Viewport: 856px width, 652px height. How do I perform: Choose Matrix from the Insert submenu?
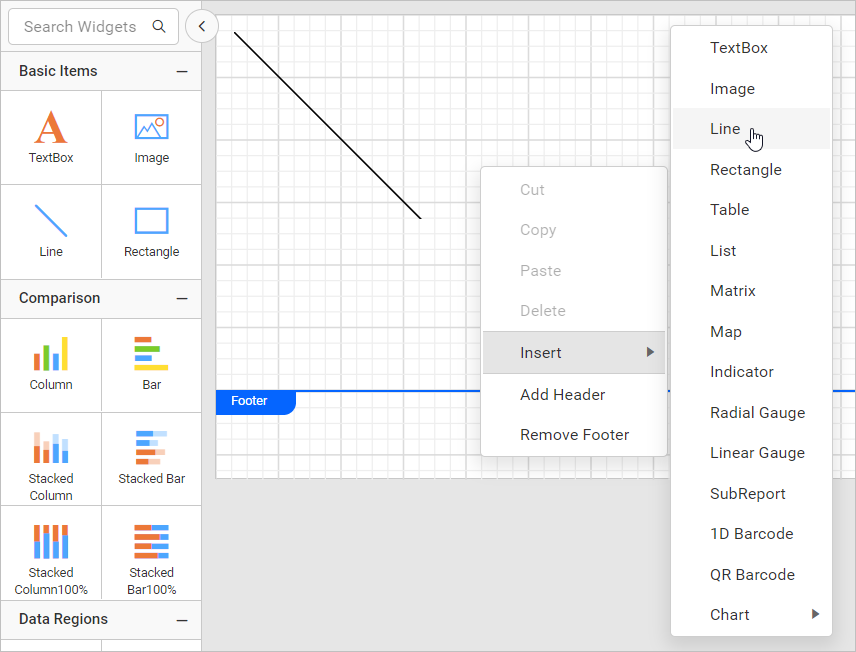[x=733, y=290]
